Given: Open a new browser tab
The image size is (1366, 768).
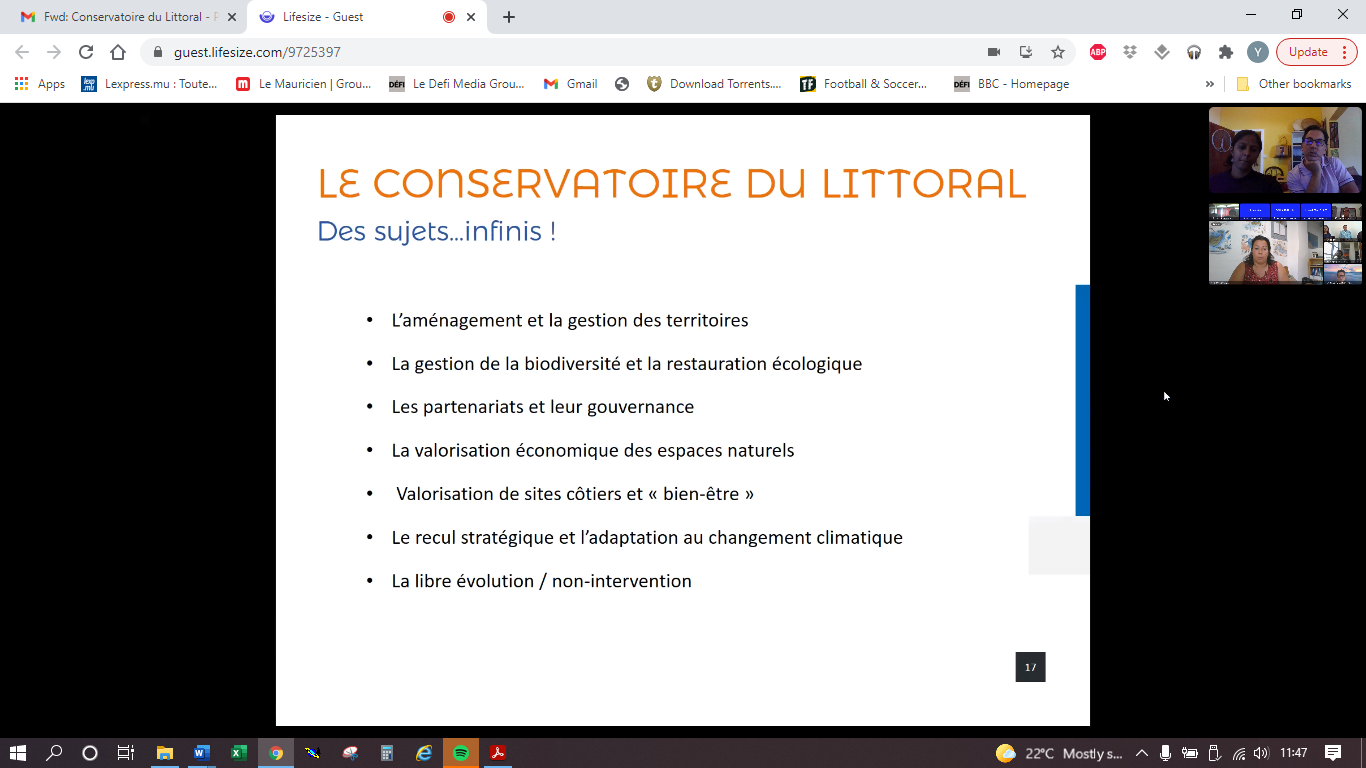Looking at the screenshot, I should 509,17.
